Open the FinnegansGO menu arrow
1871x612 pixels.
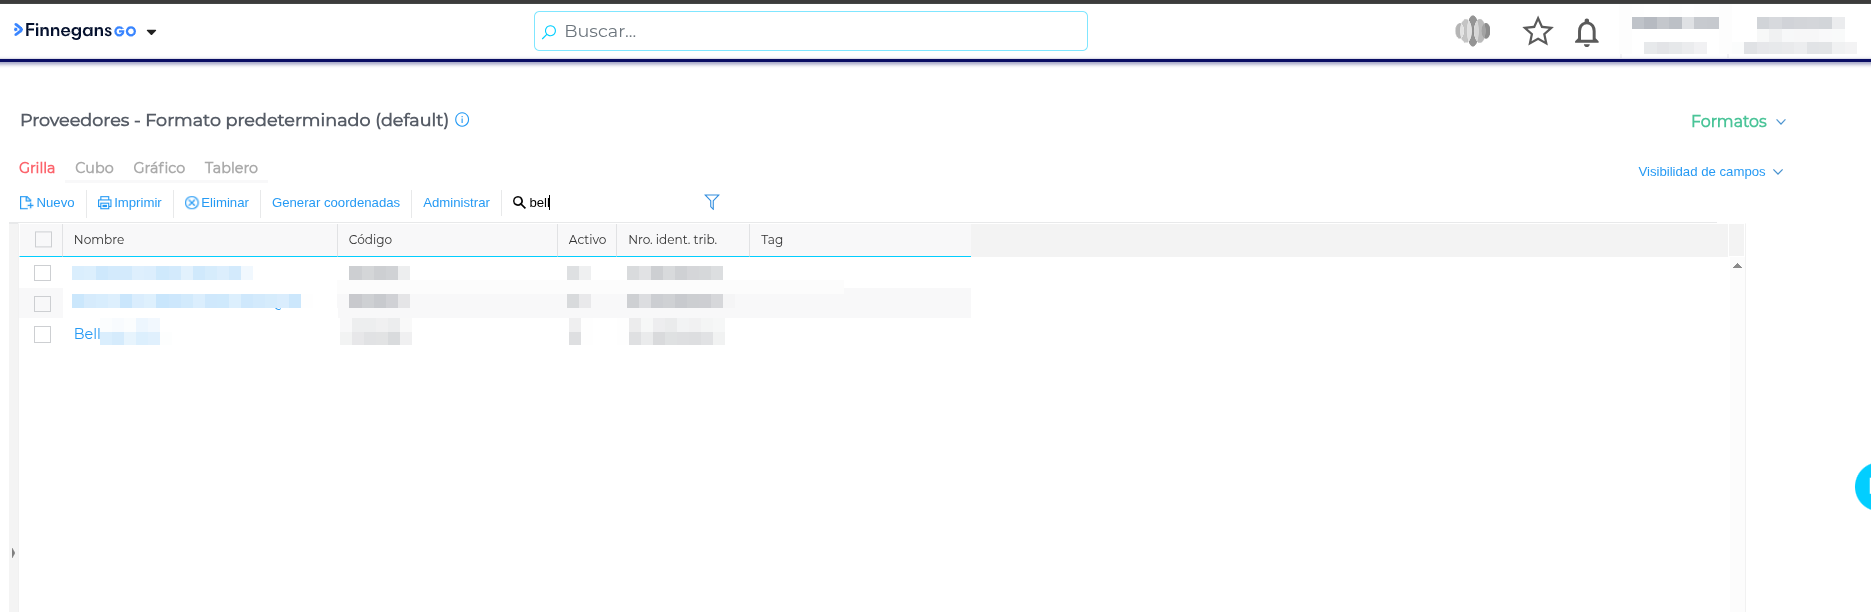click(151, 32)
